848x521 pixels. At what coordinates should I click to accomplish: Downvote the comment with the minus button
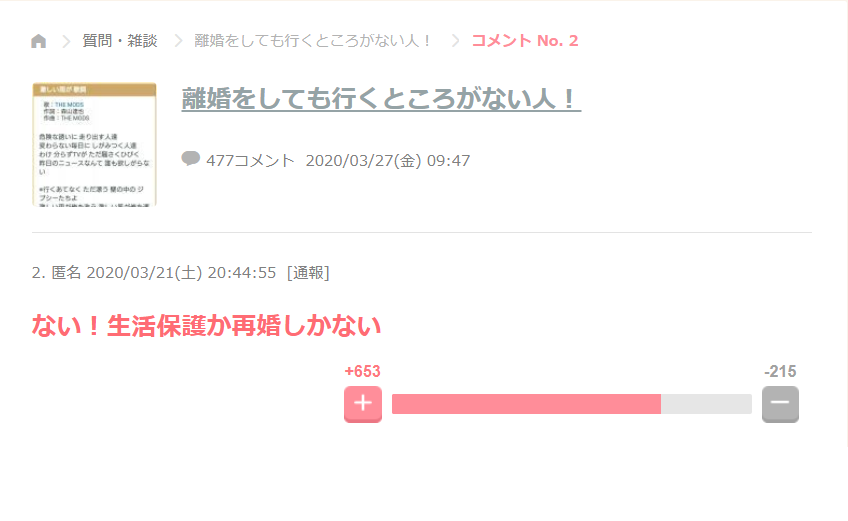[x=780, y=404]
